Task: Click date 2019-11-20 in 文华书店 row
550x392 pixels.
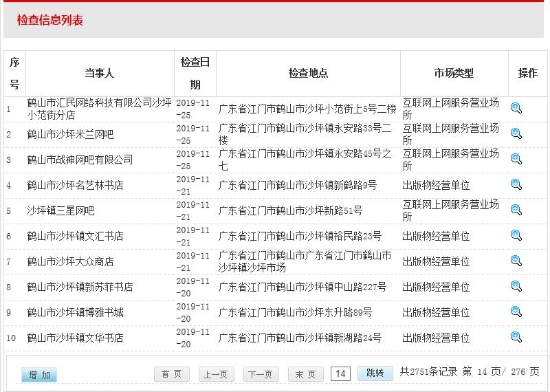Action: [193, 338]
